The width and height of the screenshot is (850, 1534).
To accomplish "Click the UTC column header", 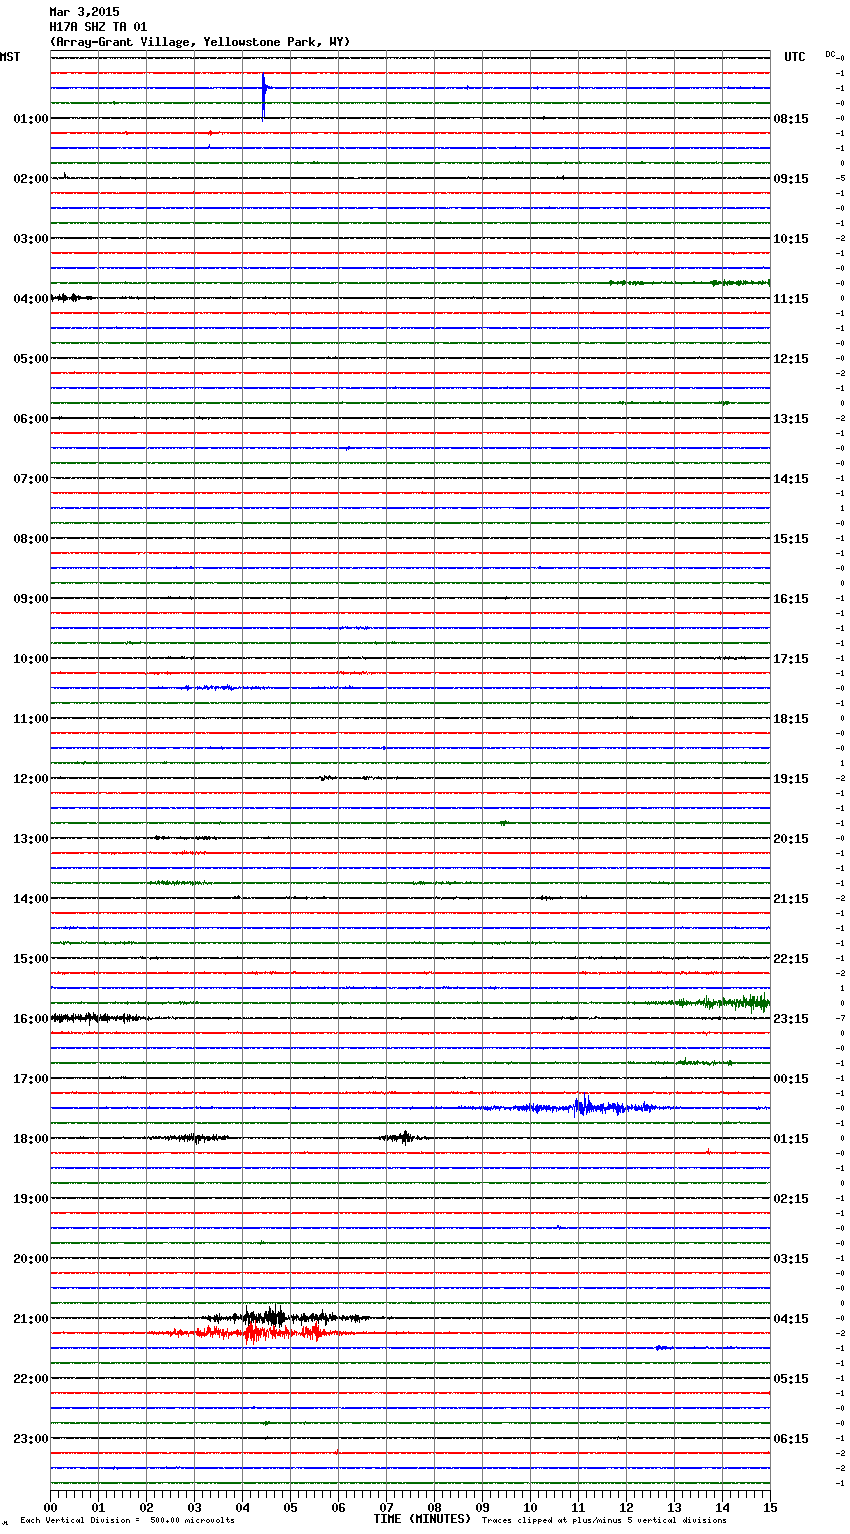I will 794,57.
